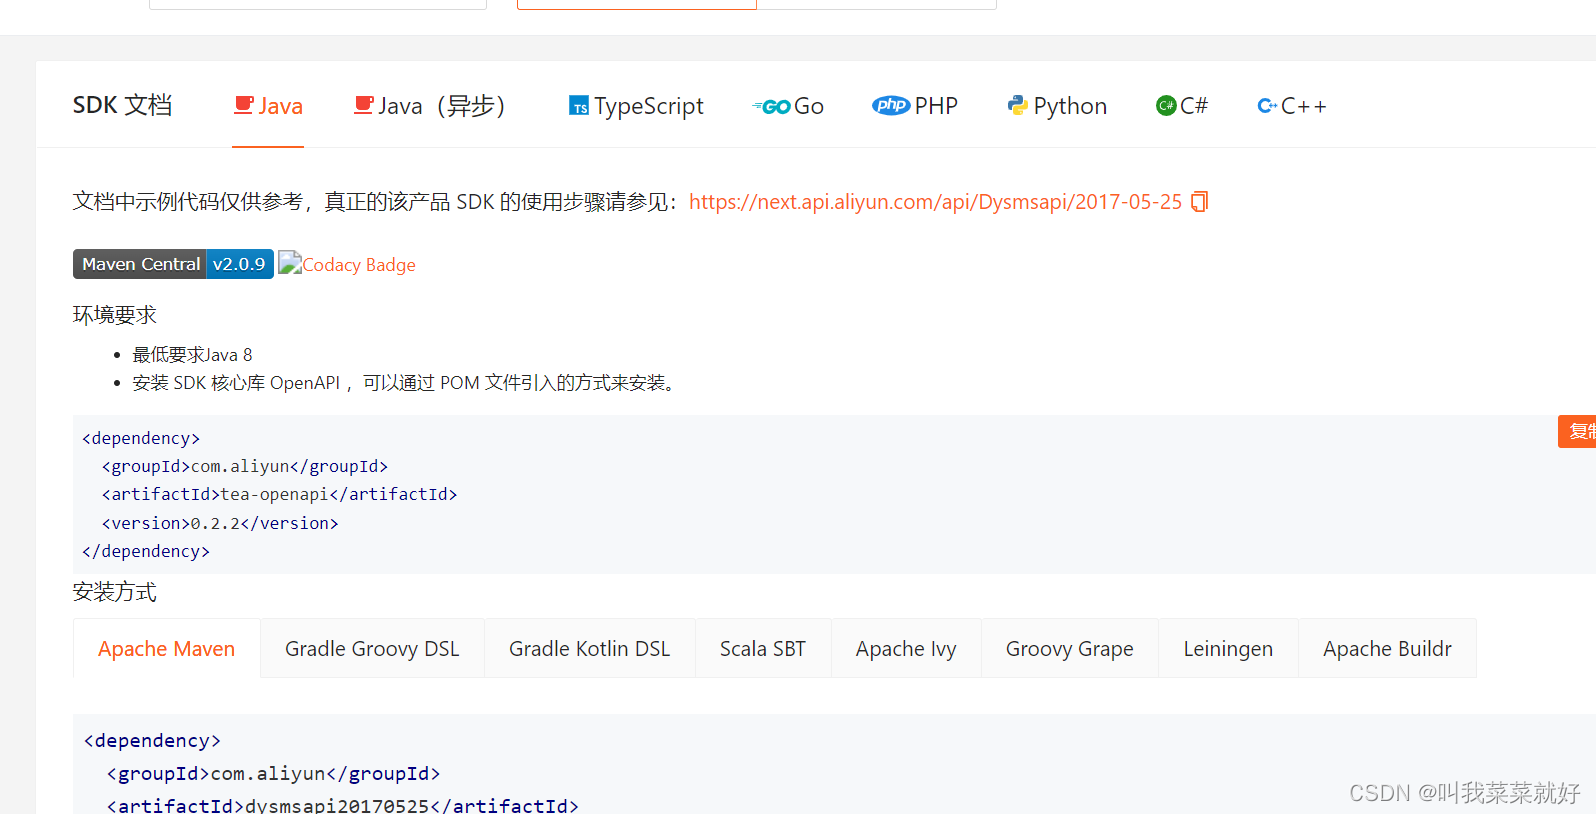
Task: Click the PHP logo icon
Action: 891,105
